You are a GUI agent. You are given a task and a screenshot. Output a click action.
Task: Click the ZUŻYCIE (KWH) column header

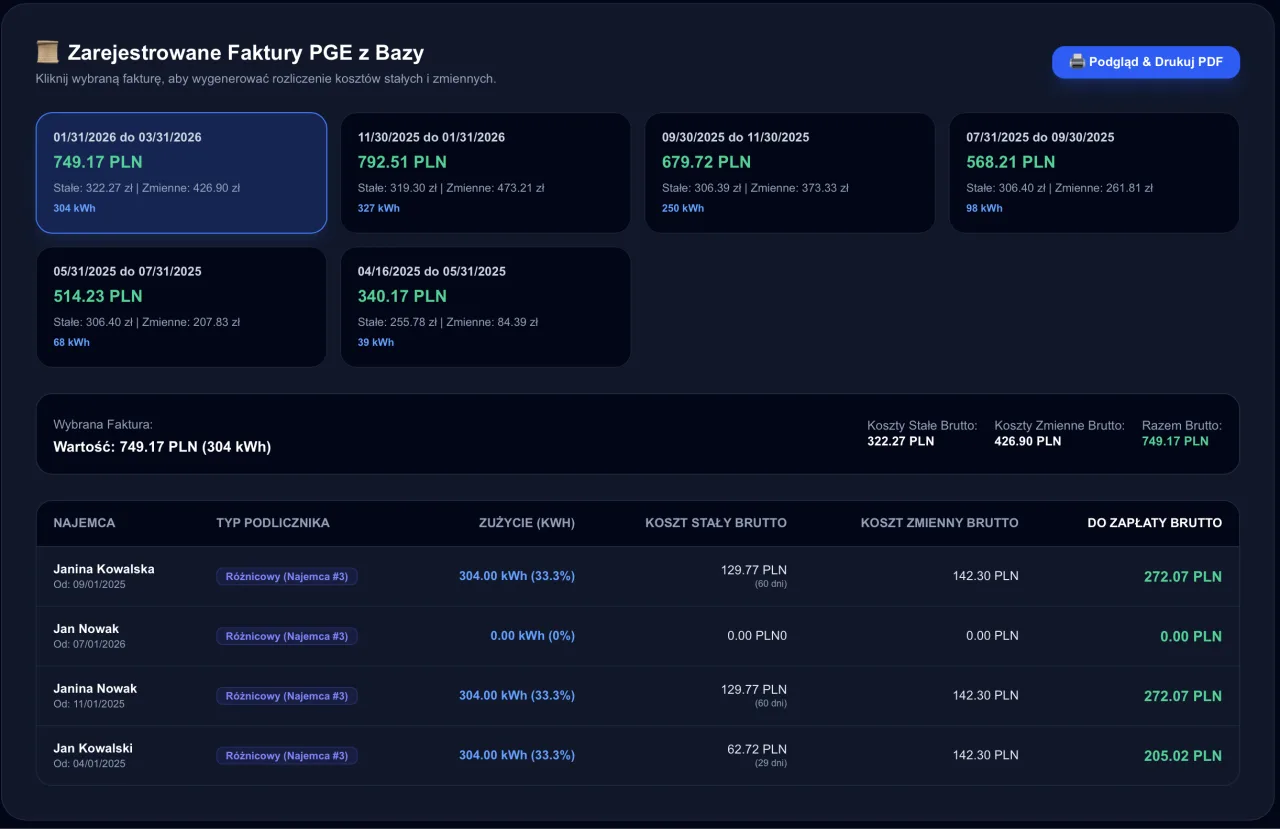pos(526,523)
